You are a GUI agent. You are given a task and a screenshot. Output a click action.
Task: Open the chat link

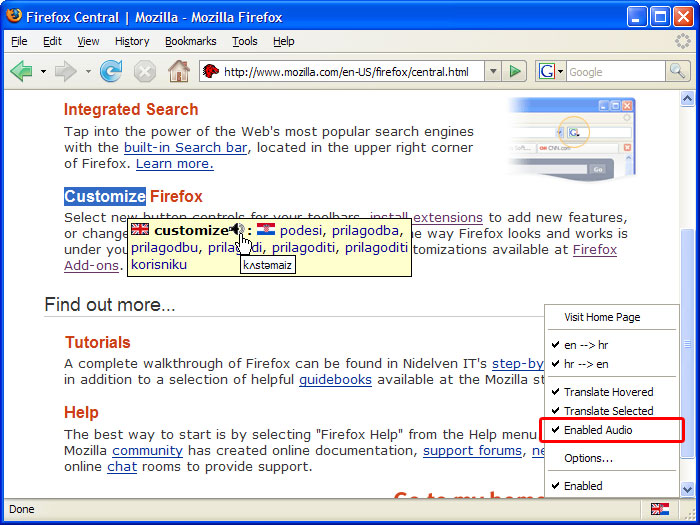122,467
